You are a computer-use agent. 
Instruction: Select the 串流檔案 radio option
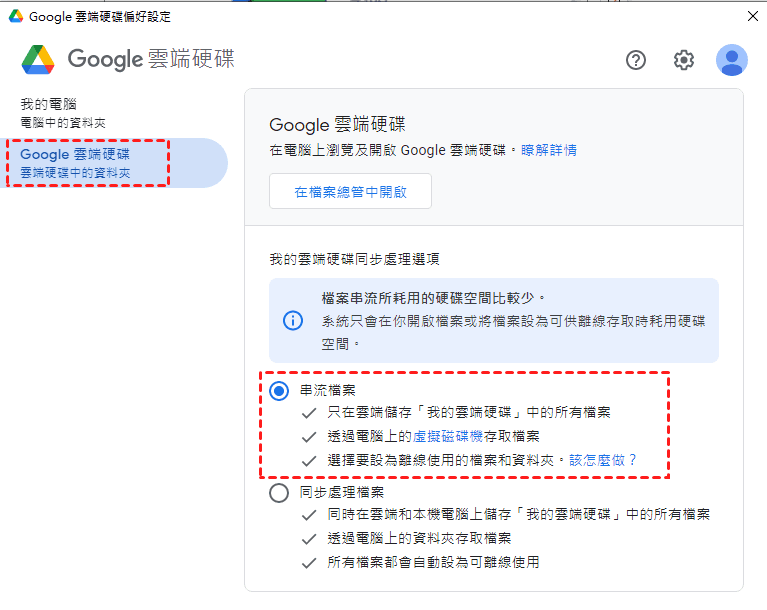point(279,390)
